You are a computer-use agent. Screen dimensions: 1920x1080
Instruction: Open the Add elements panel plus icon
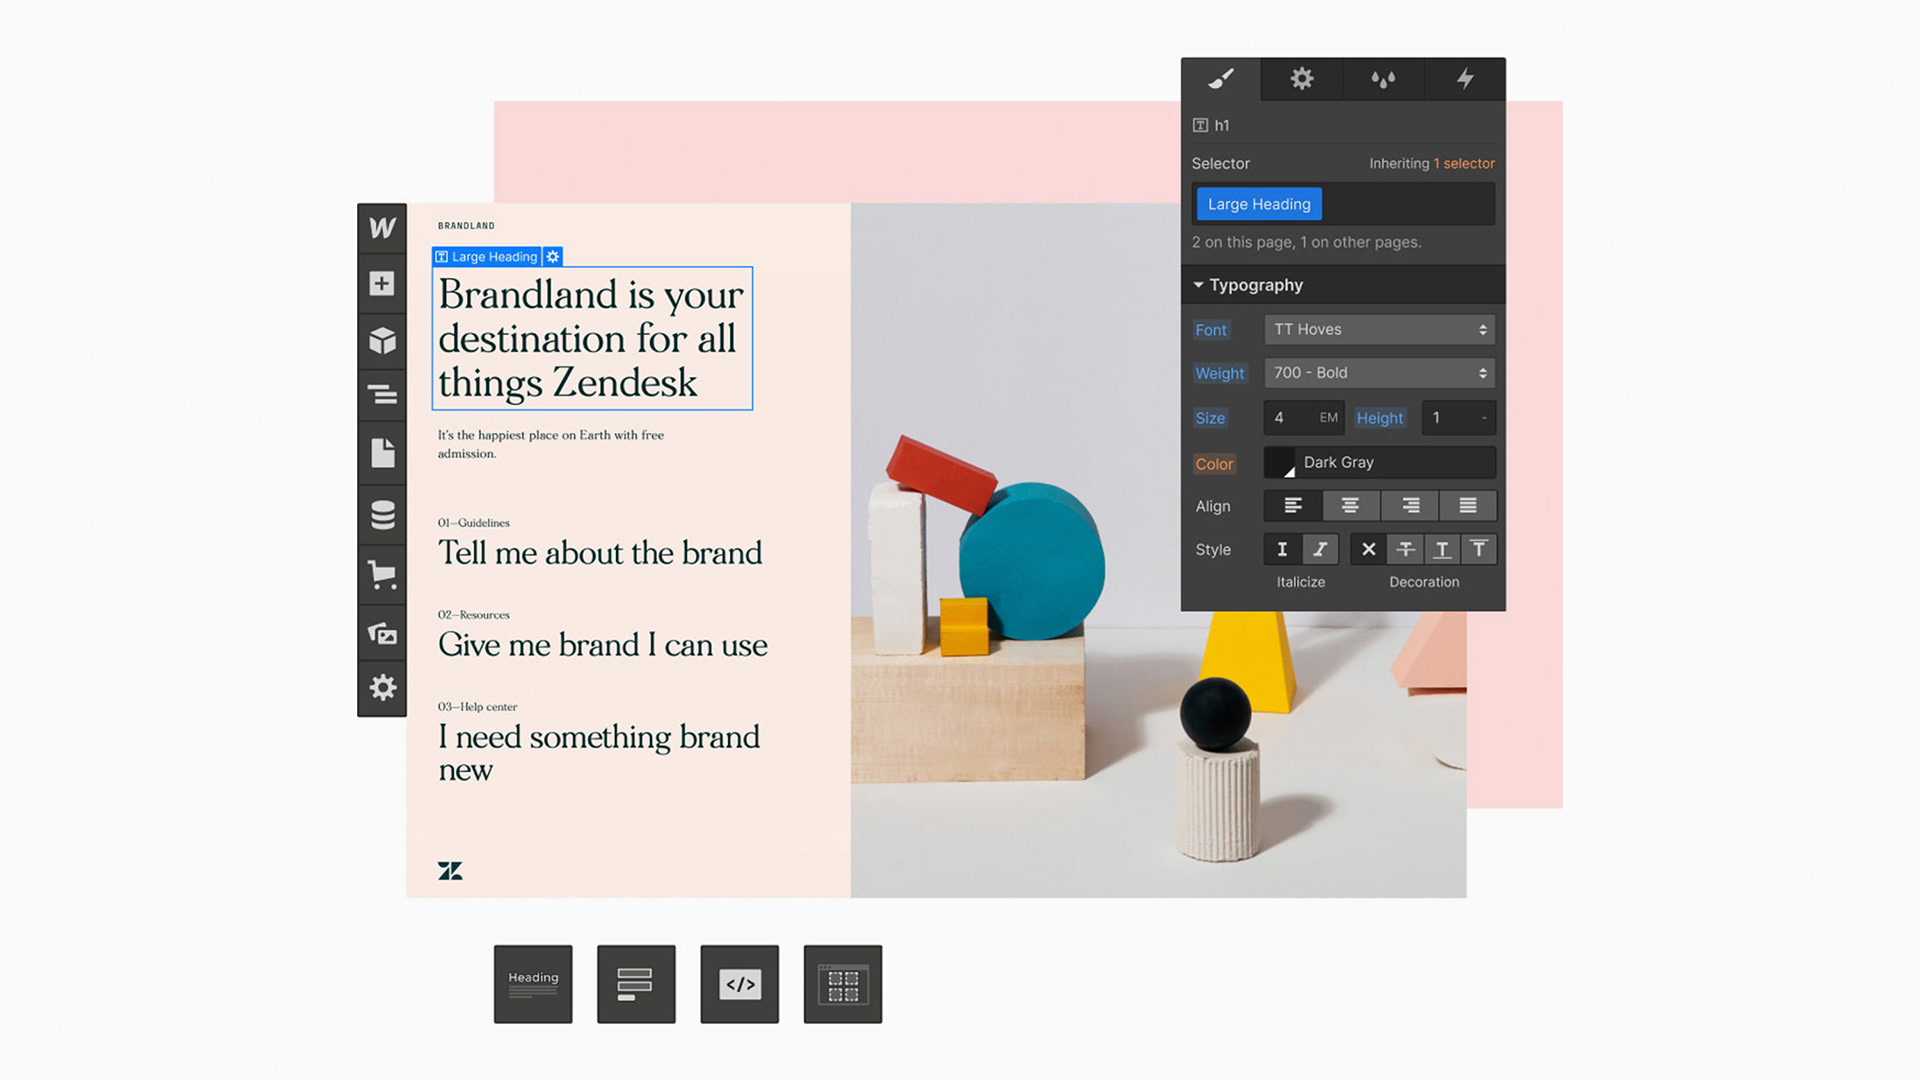point(382,284)
